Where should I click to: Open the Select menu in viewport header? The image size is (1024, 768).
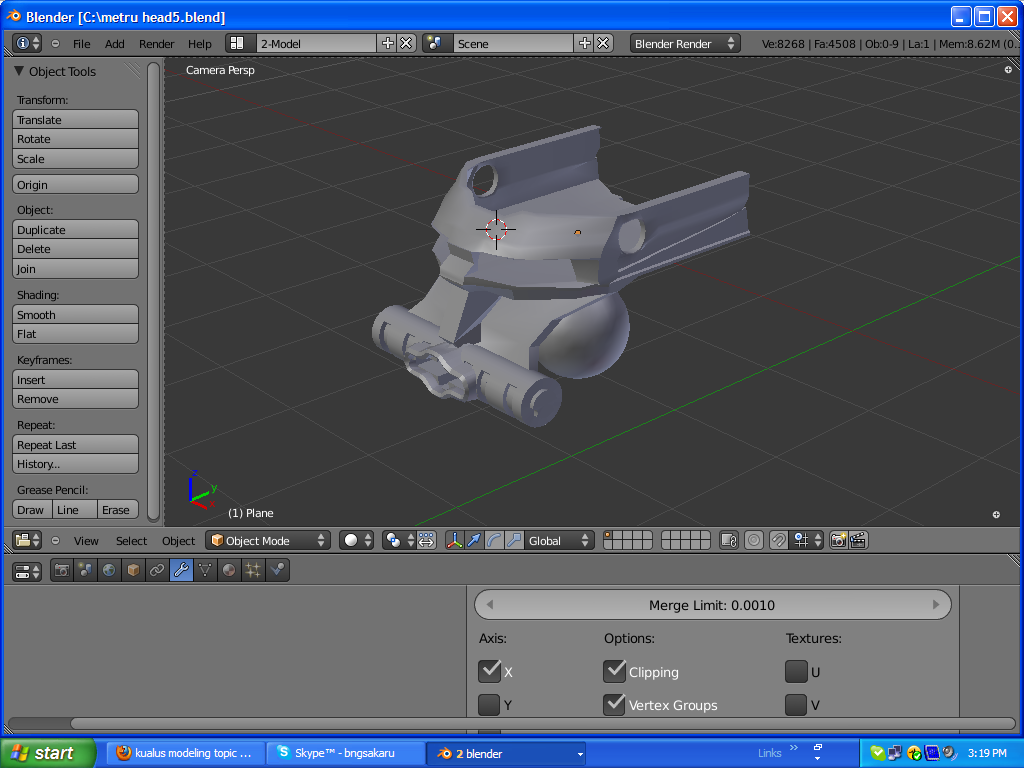click(x=131, y=541)
